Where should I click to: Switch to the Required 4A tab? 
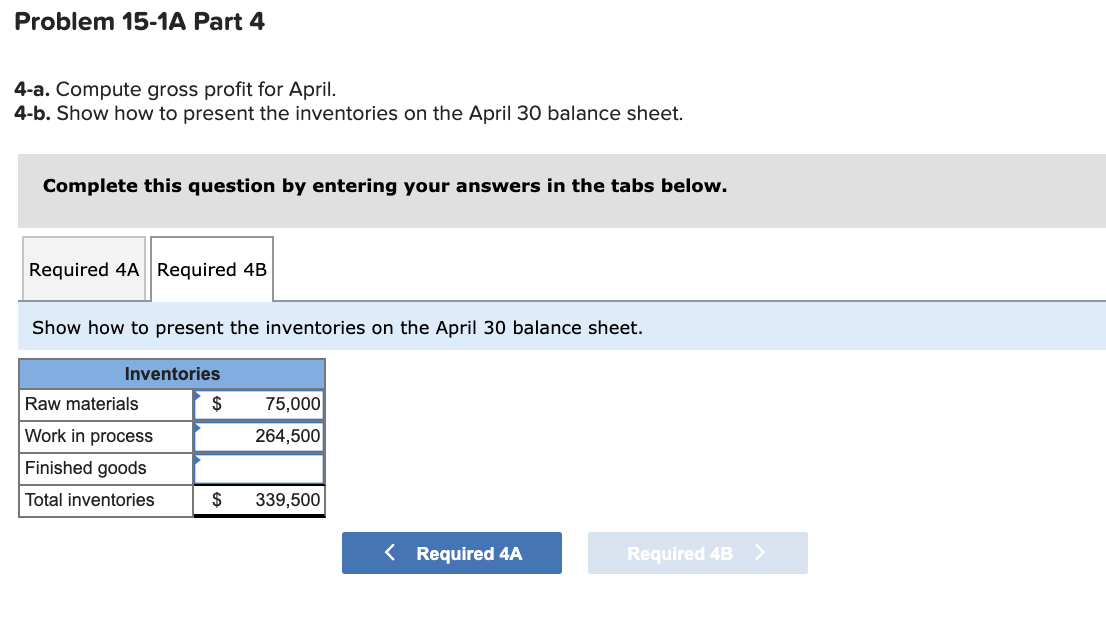coord(84,269)
